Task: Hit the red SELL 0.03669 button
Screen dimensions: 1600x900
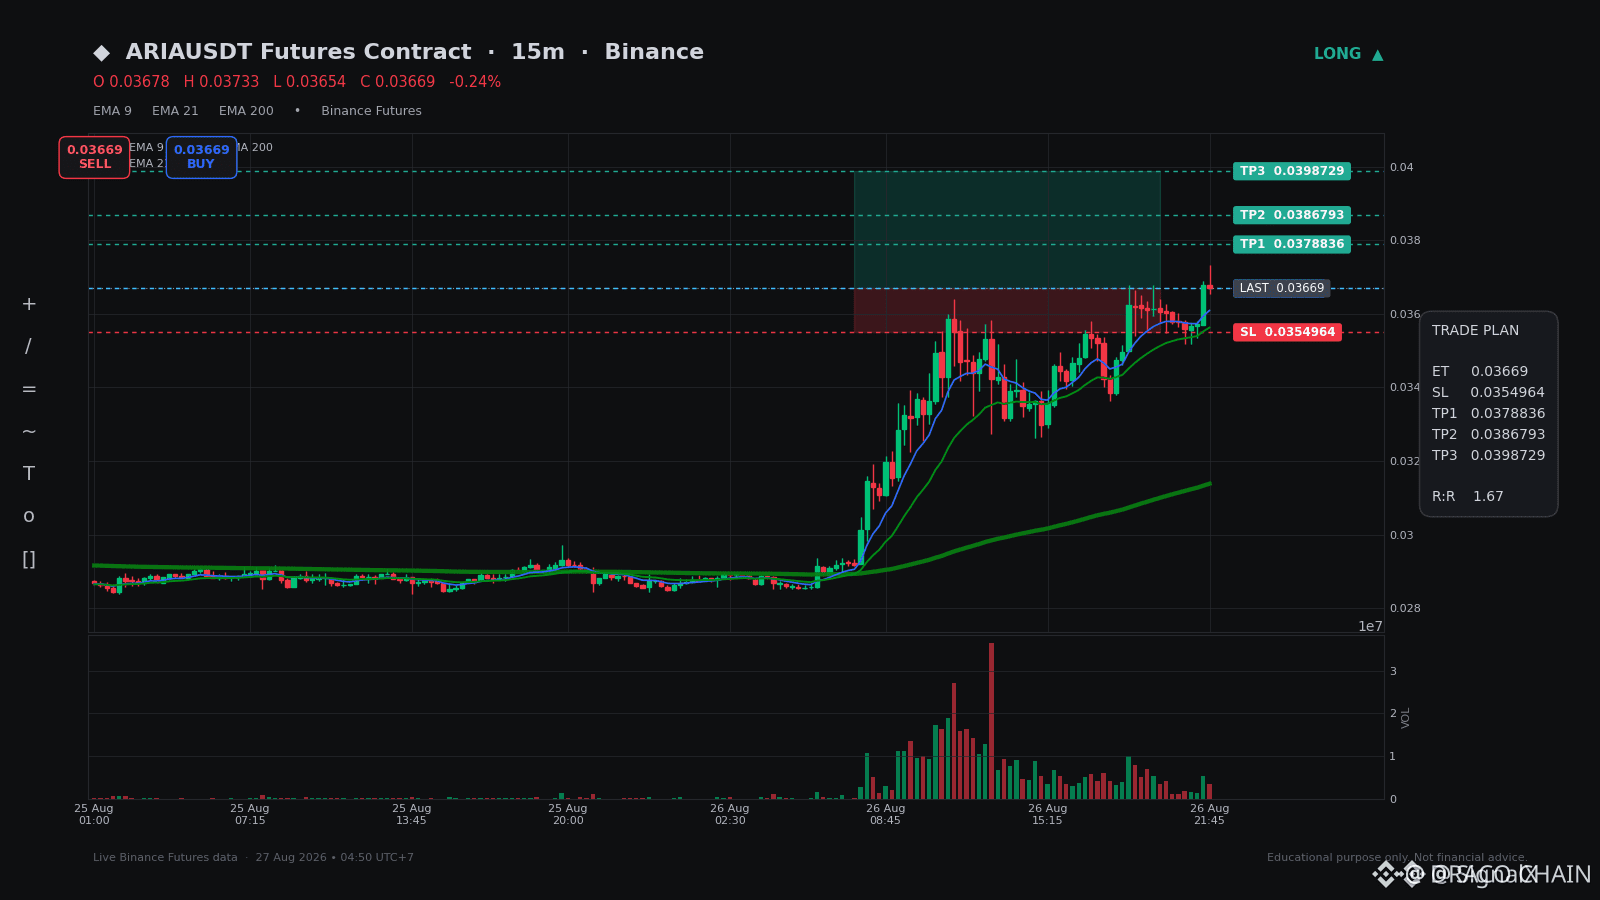Action: (94, 157)
